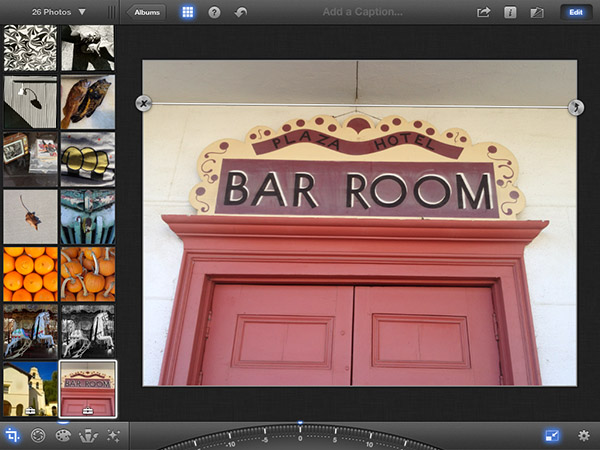Undo the last change
The width and height of the screenshot is (600, 450).
pos(241,12)
